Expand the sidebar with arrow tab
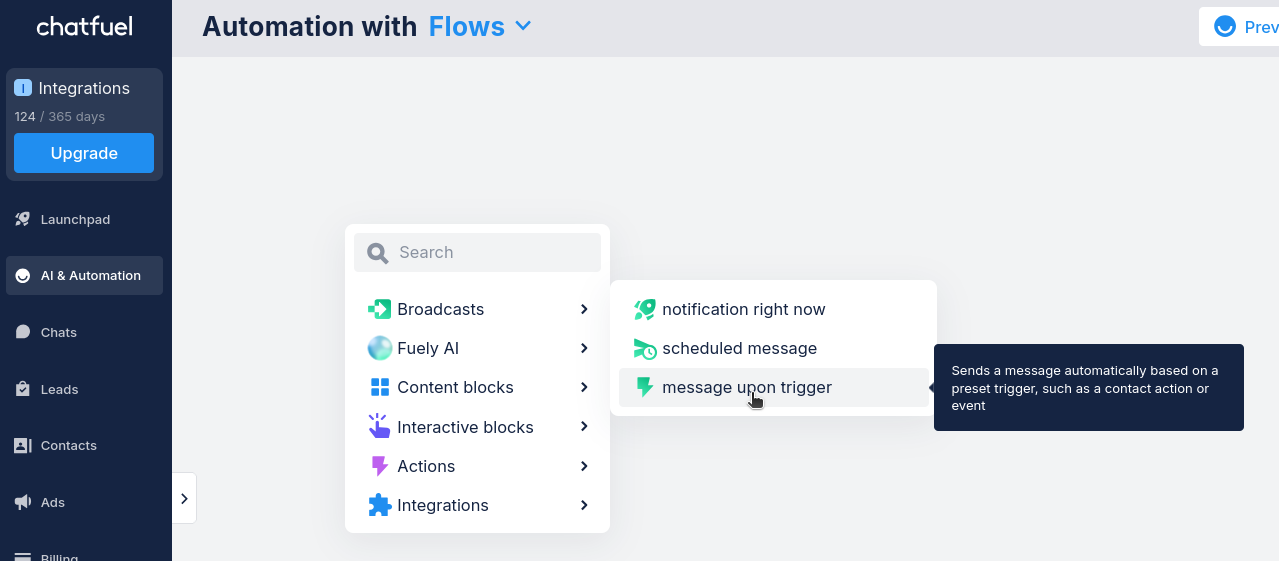 (x=184, y=498)
